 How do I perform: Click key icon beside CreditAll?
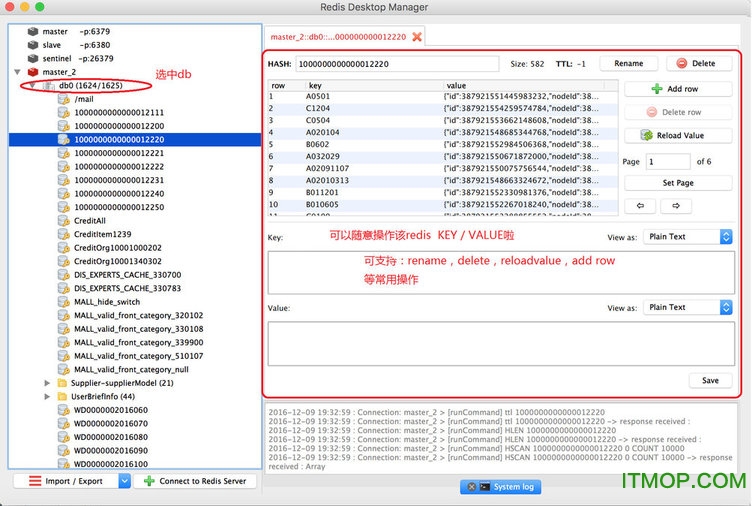pos(63,221)
